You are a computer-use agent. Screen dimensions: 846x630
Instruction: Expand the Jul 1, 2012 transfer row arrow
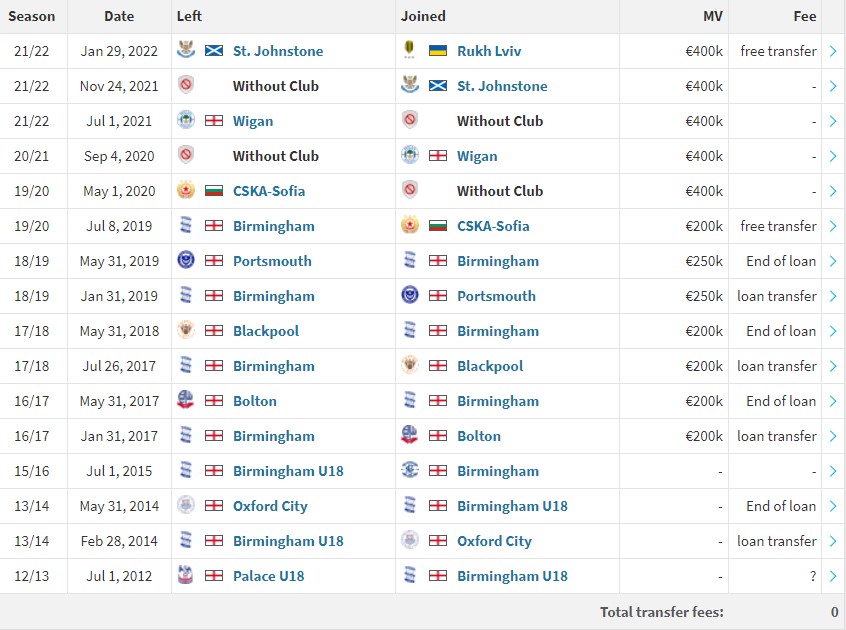click(x=833, y=576)
